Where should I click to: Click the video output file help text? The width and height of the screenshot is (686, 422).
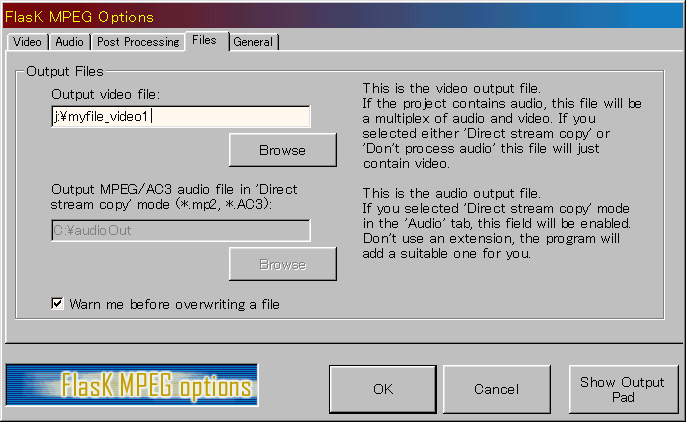[502, 126]
